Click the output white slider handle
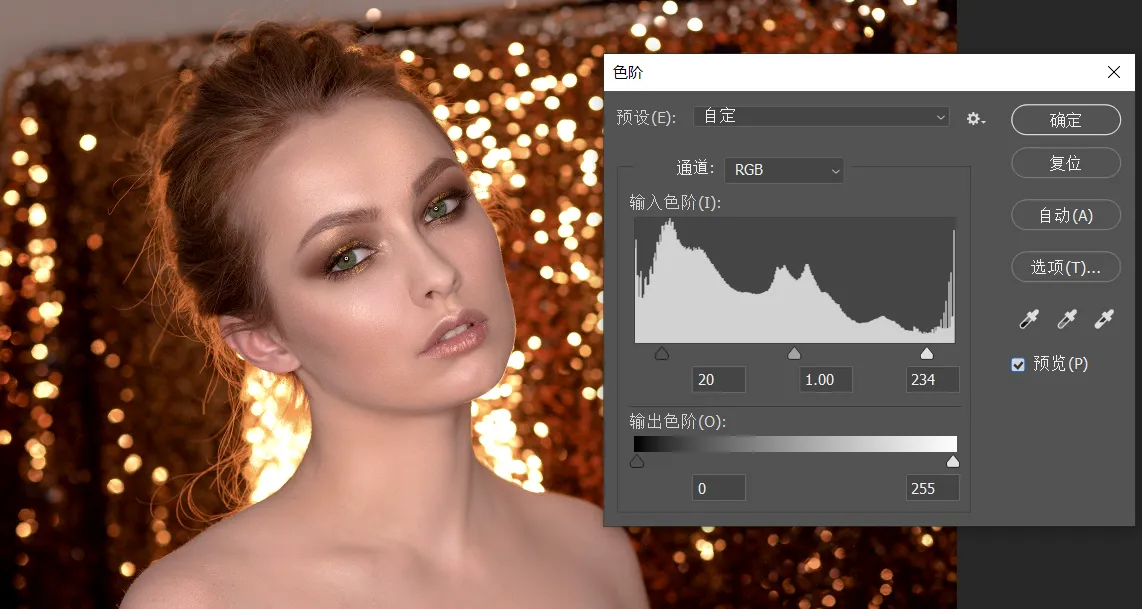Viewport: 1142px width, 609px height. click(953, 461)
